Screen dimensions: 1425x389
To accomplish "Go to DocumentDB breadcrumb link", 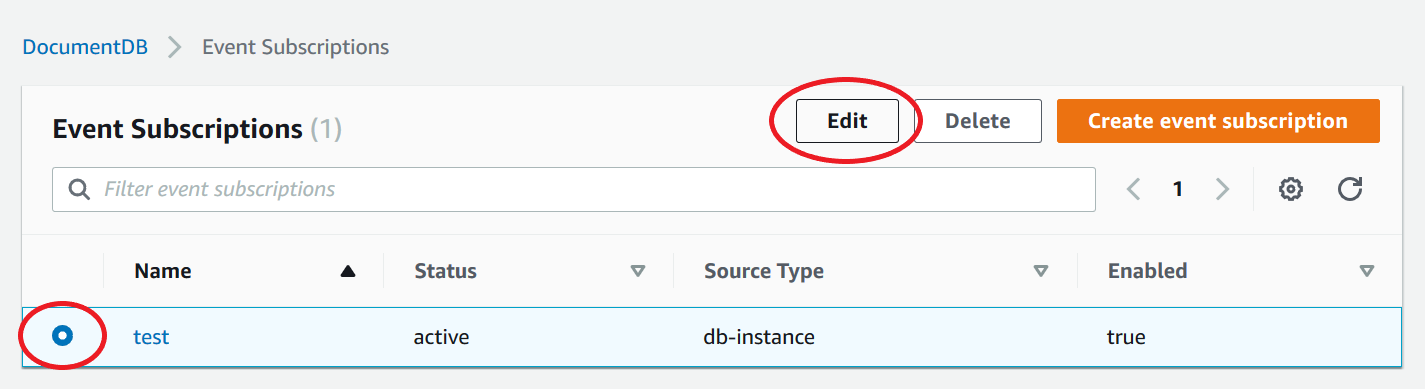I will point(85,47).
